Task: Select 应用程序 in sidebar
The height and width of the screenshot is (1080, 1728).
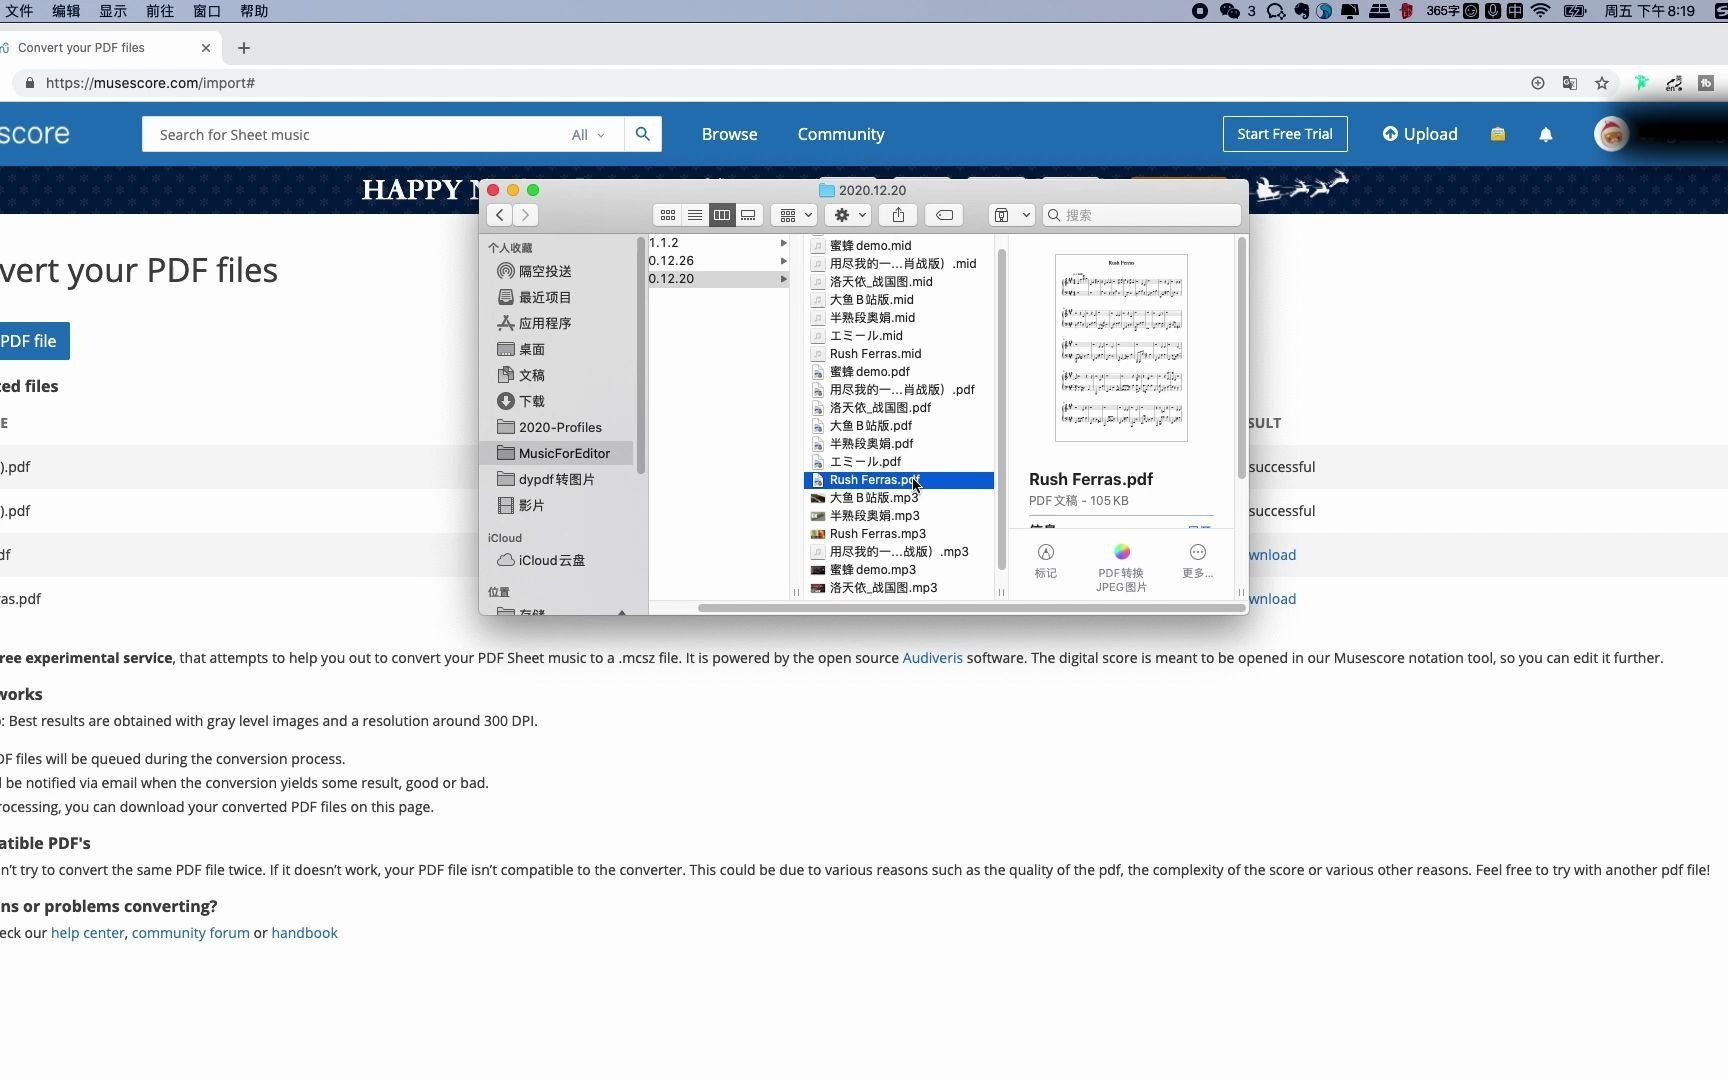Action: point(545,323)
